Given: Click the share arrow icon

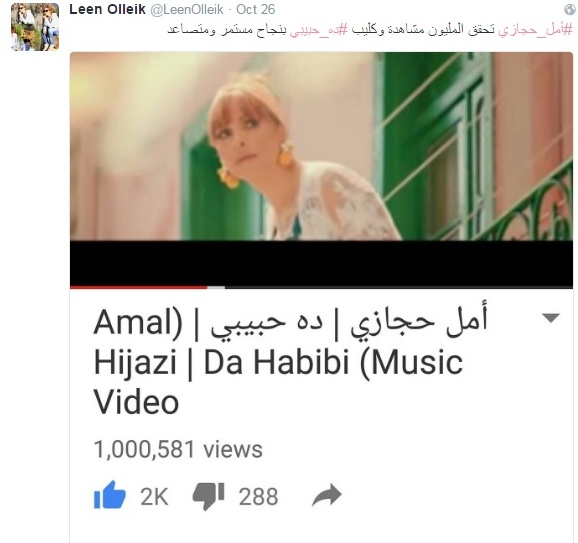Looking at the screenshot, I should pyautogui.click(x=327, y=495).
